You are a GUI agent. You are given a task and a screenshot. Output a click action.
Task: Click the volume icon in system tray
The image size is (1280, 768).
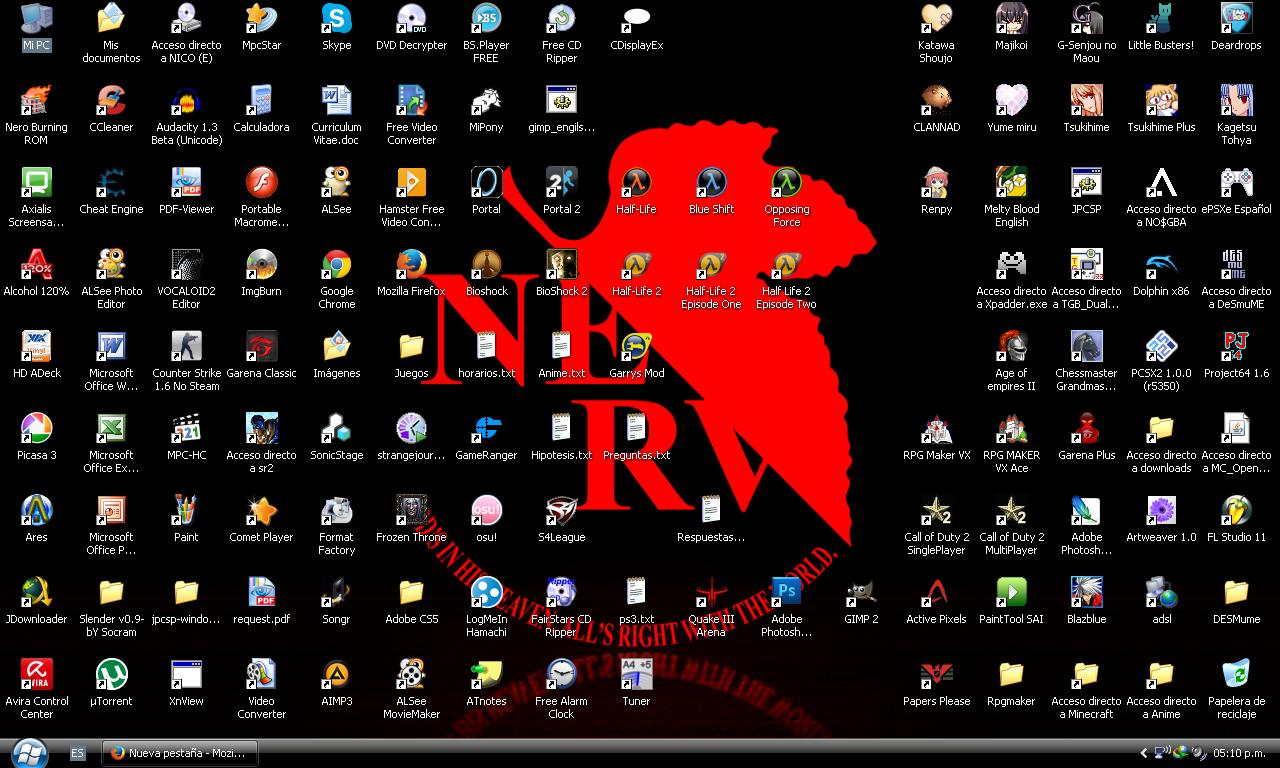point(1198,753)
